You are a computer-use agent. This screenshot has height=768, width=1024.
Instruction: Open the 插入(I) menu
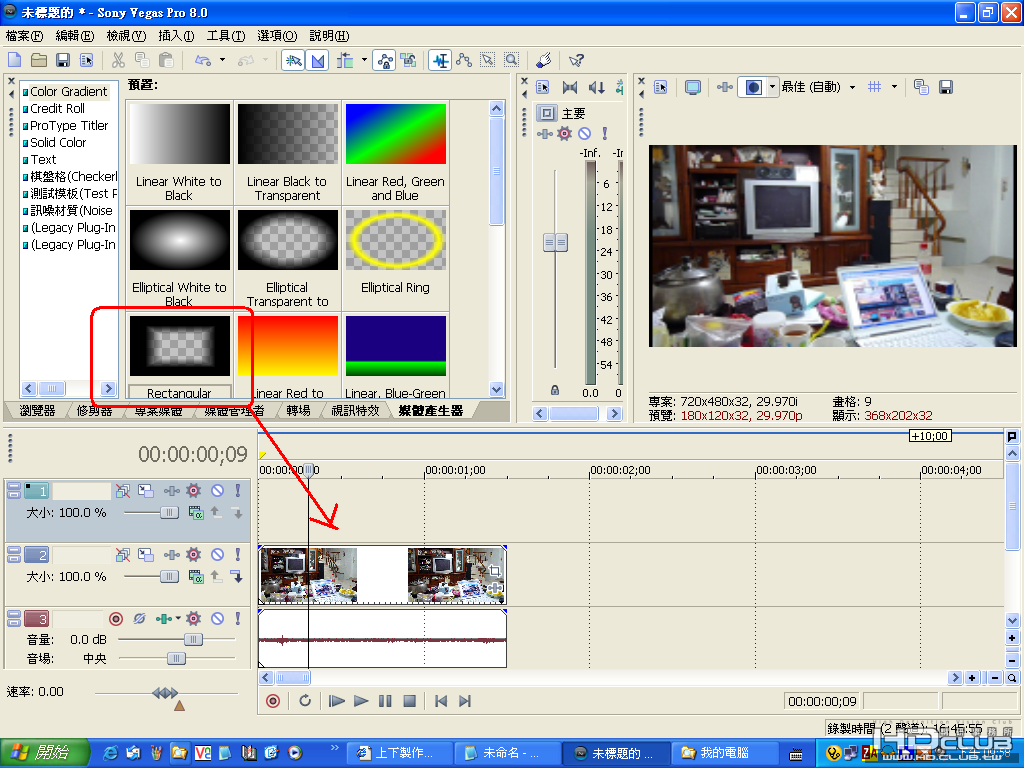176,36
